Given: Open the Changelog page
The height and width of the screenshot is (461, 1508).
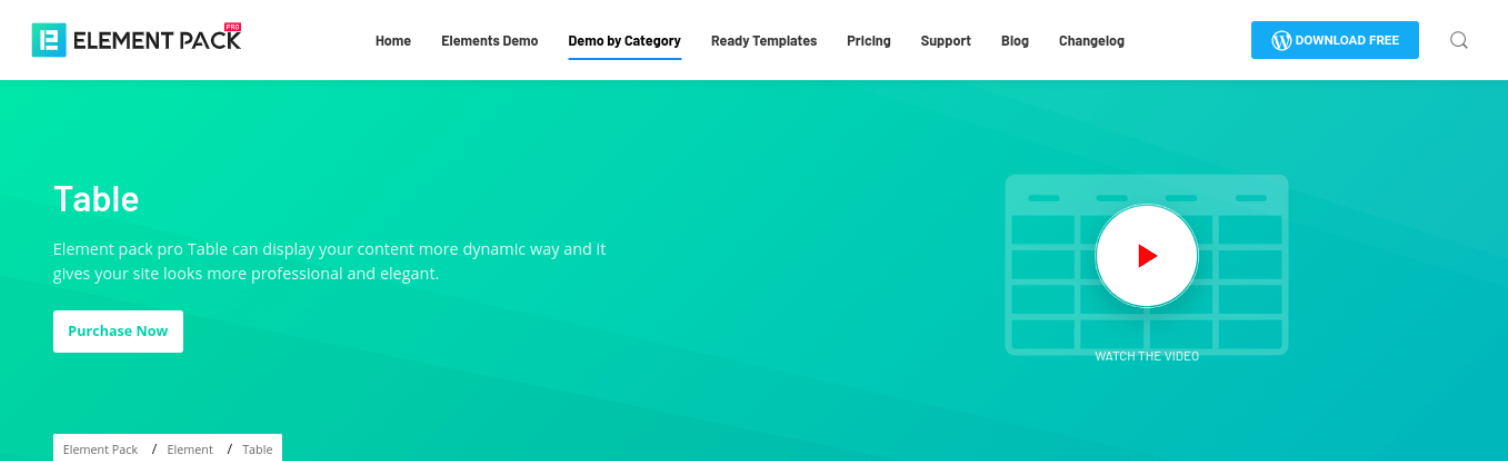Looking at the screenshot, I should tap(1091, 41).
